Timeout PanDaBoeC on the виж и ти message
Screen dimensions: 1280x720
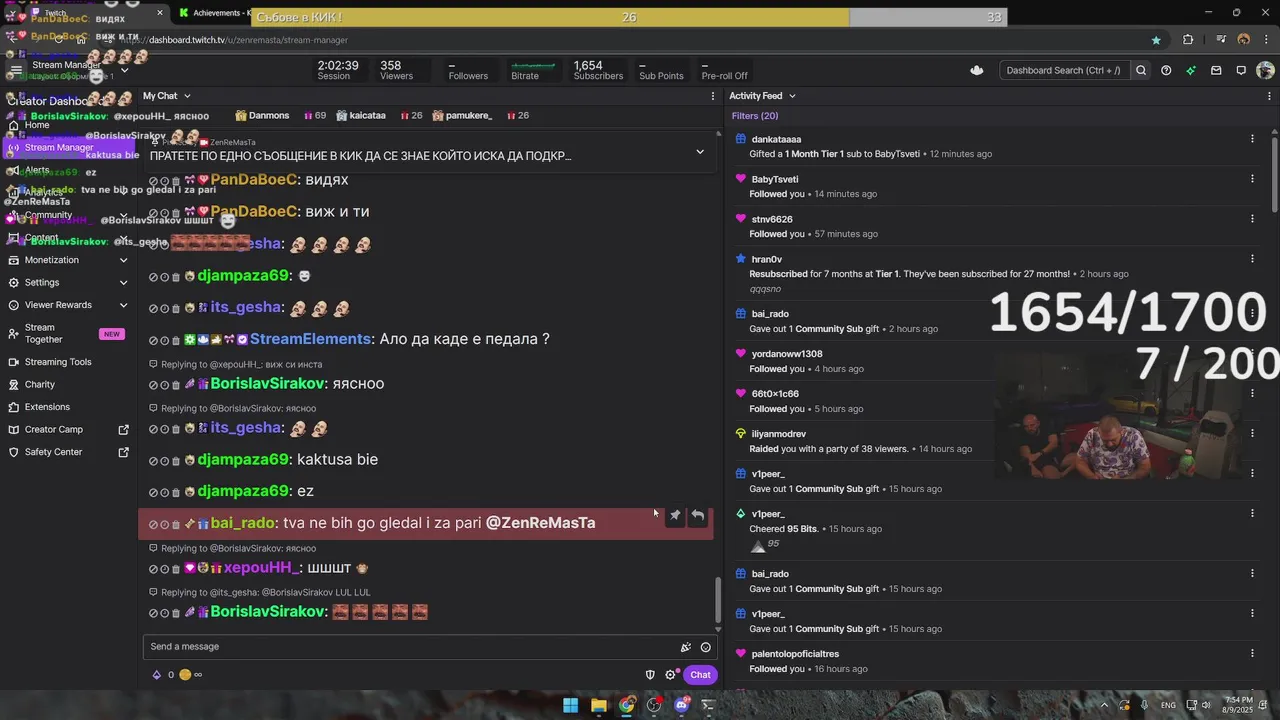[164, 213]
